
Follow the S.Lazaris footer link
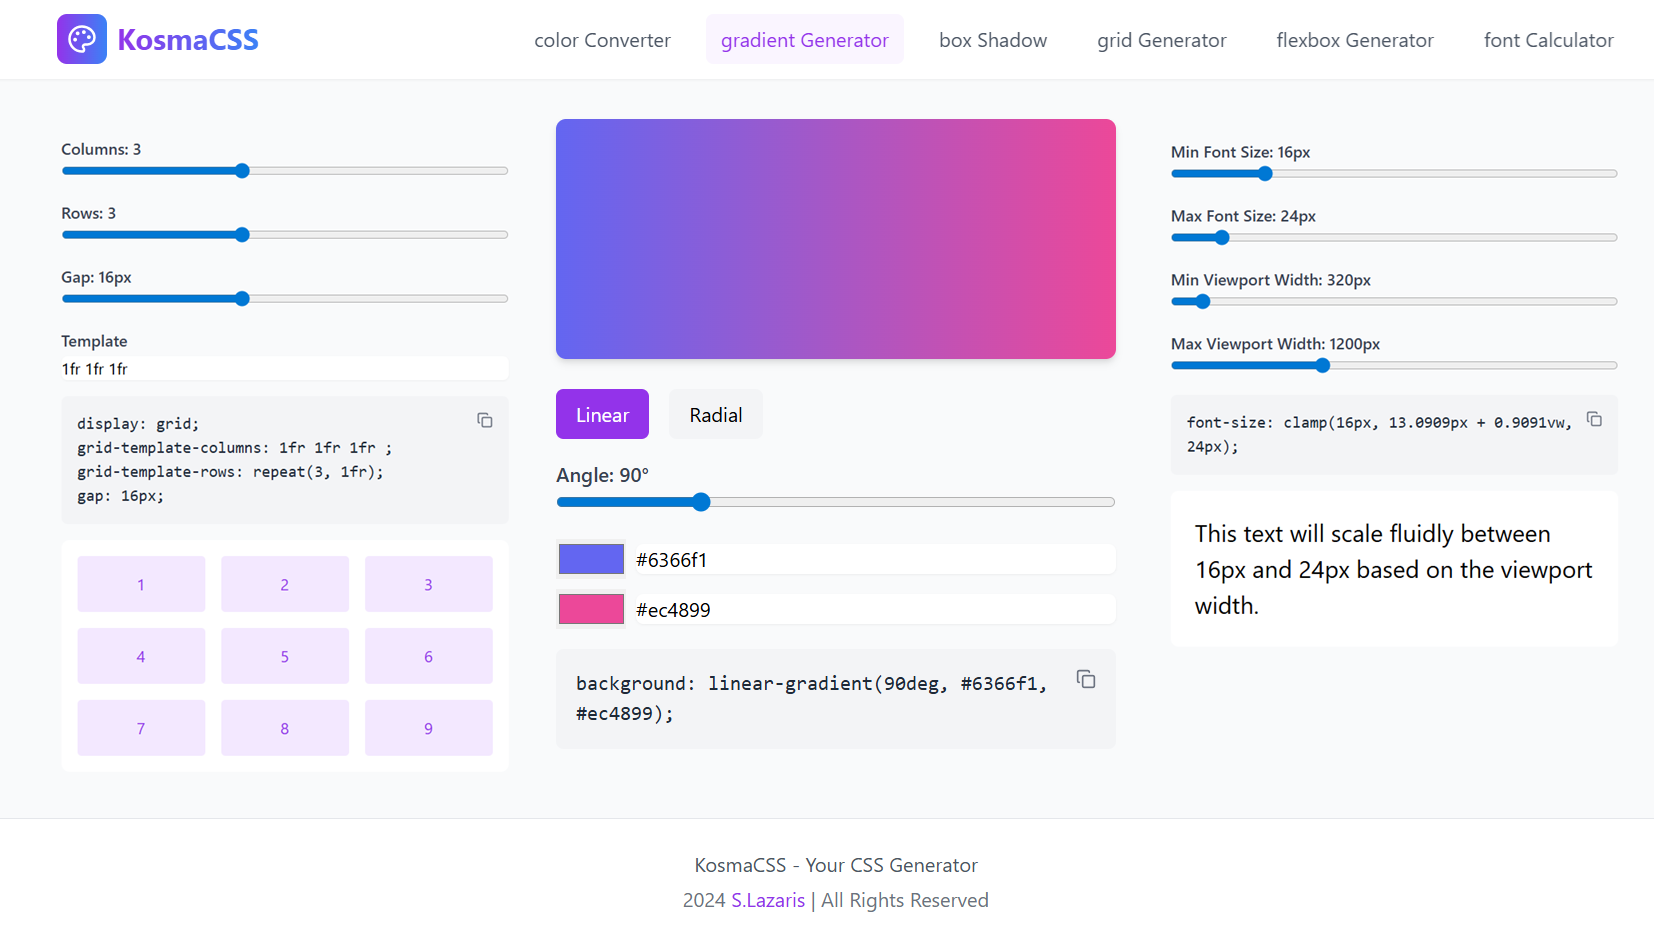[767, 900]
